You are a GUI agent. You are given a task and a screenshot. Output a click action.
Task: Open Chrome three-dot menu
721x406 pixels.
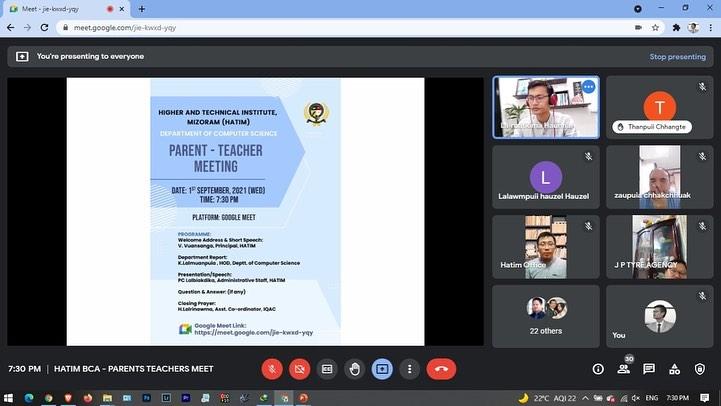(710, 28)
